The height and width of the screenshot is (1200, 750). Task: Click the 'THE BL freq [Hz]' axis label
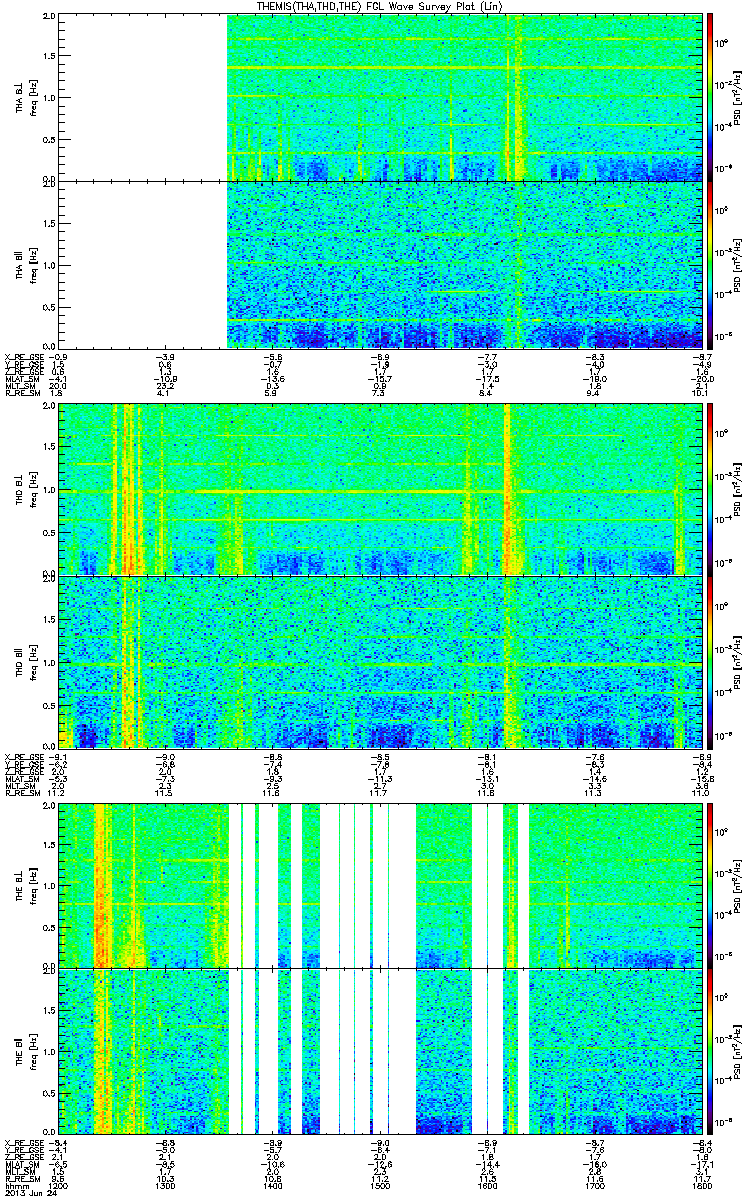(x=25, y=885)
